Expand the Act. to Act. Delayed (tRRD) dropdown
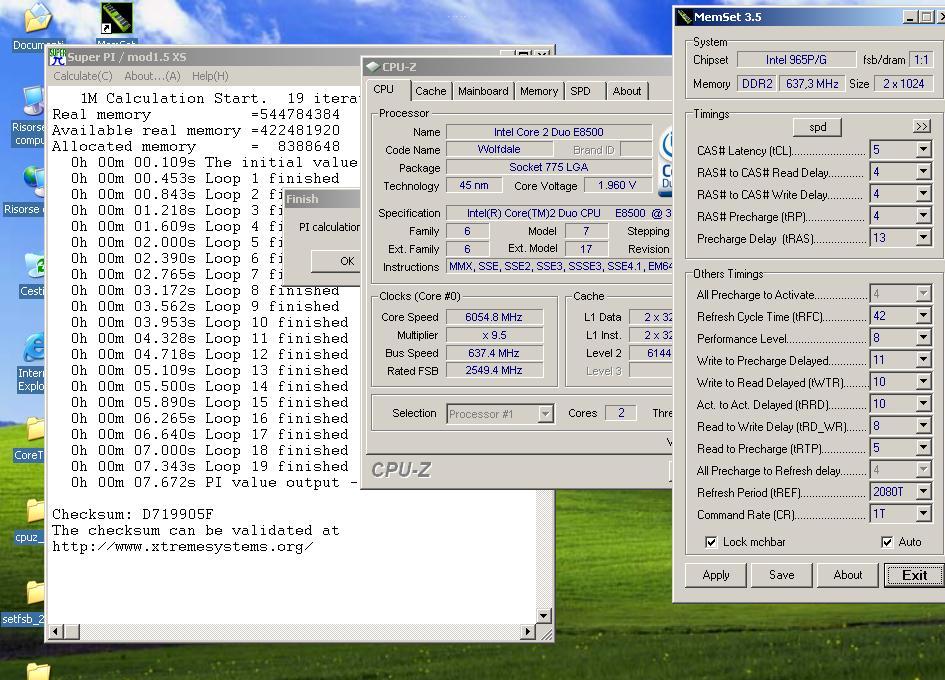This screenshot has width=945, height=680. tap(923, 404)
